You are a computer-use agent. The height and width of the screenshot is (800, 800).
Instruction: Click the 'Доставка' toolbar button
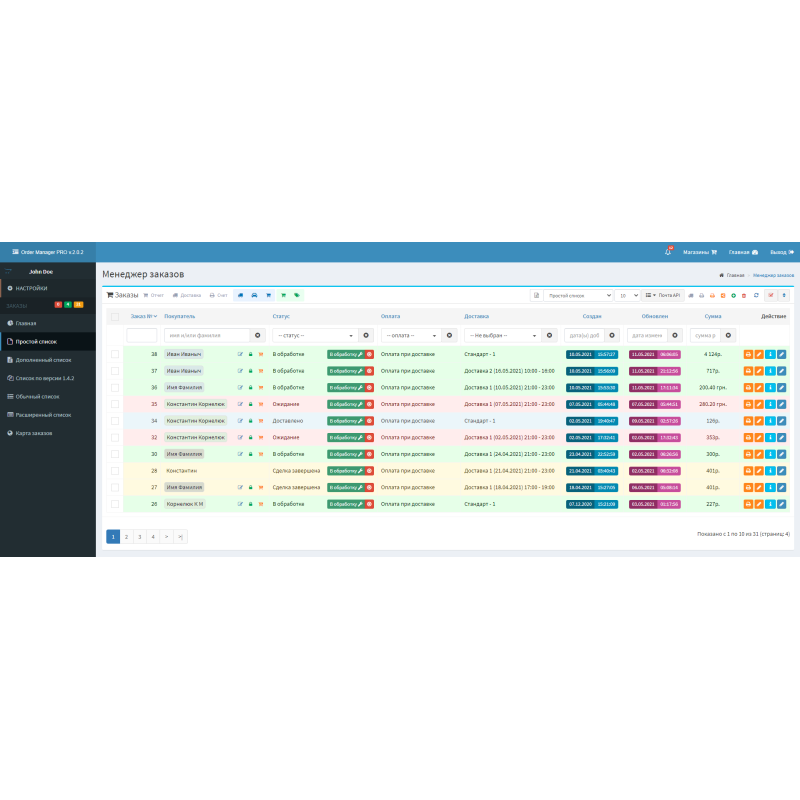pyautogui.click(x=187, y=295)
